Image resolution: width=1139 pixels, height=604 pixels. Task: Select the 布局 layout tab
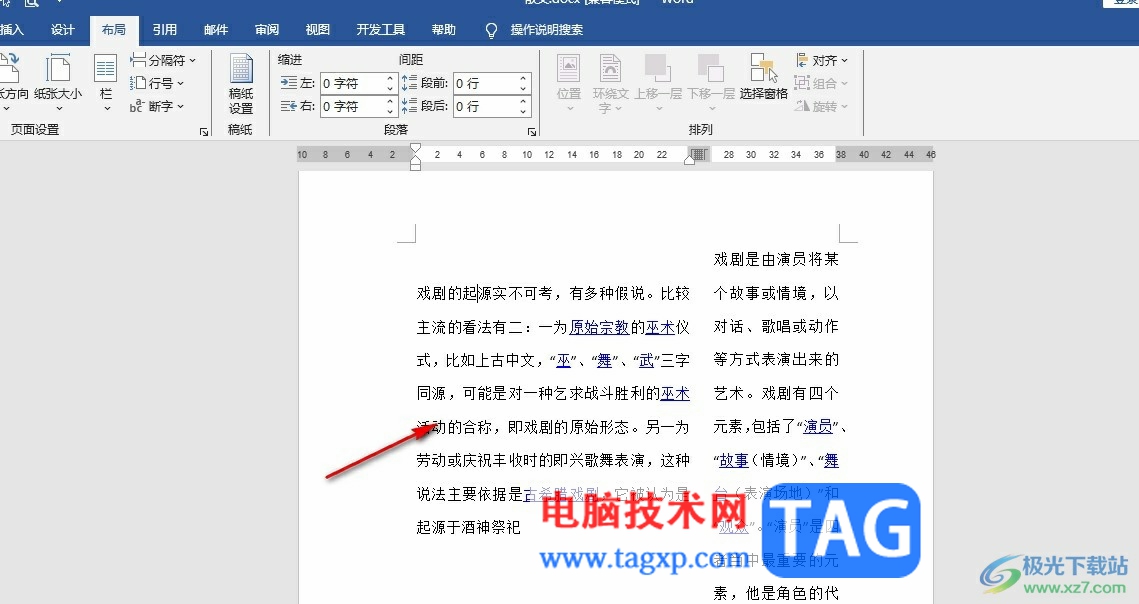coord(113,30)
